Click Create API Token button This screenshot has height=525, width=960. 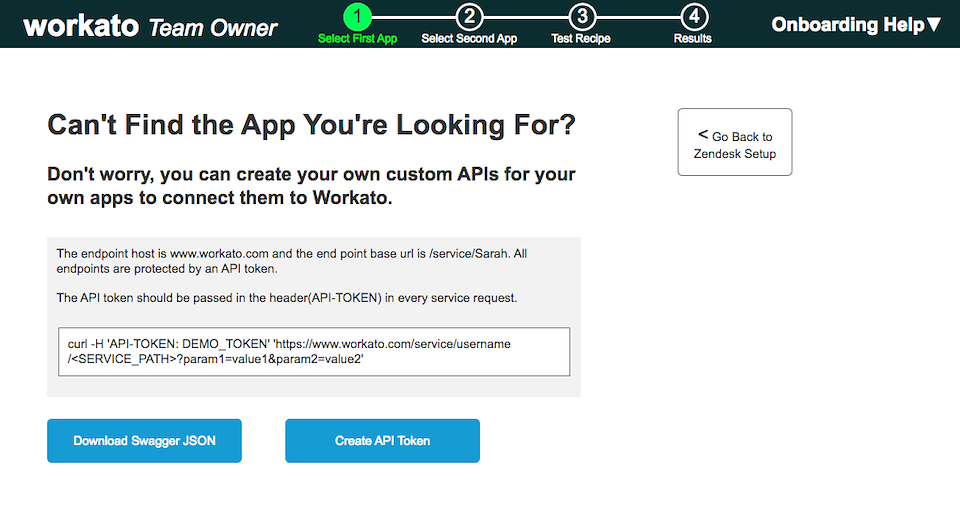(x=383, y=441)
